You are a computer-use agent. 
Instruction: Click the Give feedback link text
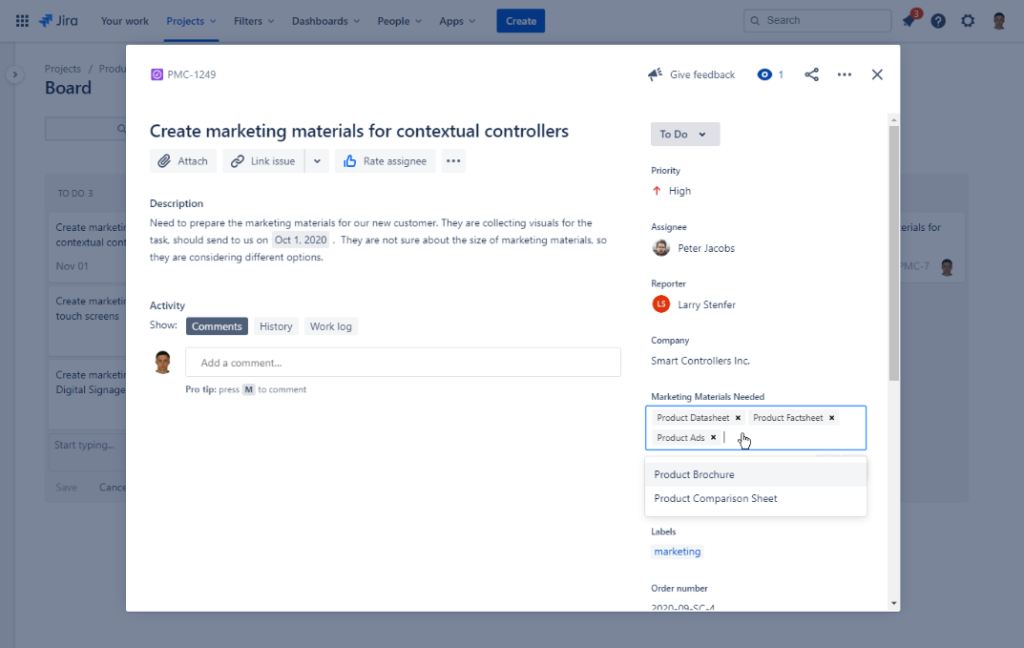click(702, 74)
